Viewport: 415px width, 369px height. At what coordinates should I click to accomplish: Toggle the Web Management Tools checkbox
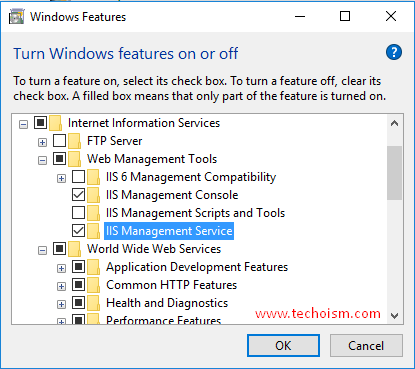(x=59, y=159)
